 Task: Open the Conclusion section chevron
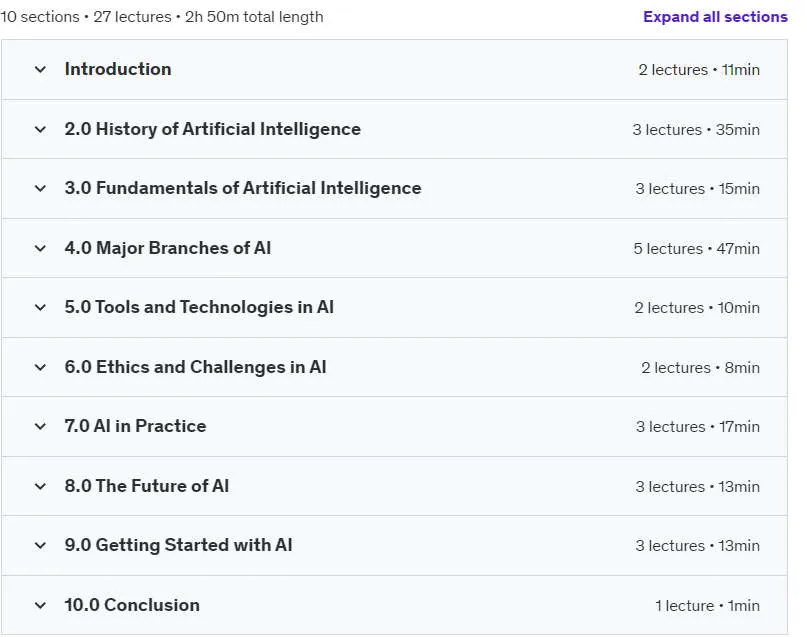point(40,606)
